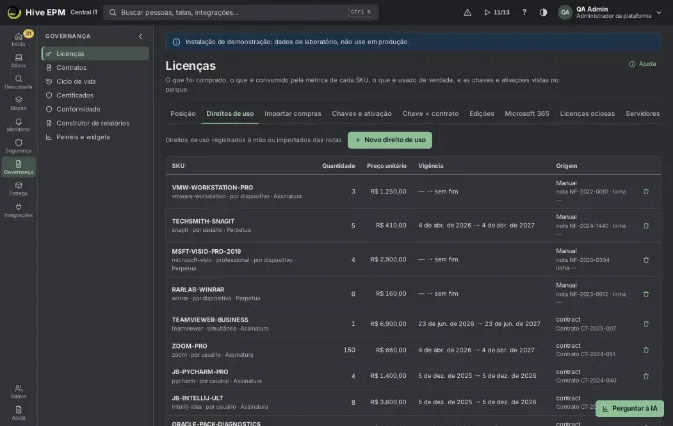Delete the MSFT-VISIO-PRO-2019 entitlement row
The width and height of the screenshot is (673, 426).
(x=646, y=260)
